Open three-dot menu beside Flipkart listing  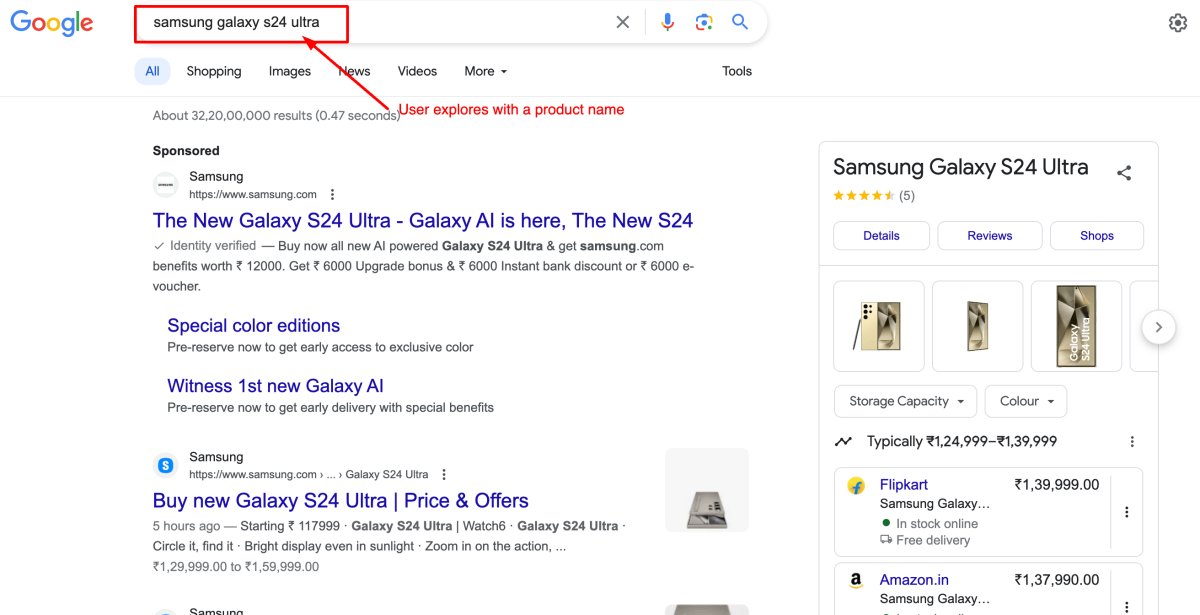tap(1126, 512)
